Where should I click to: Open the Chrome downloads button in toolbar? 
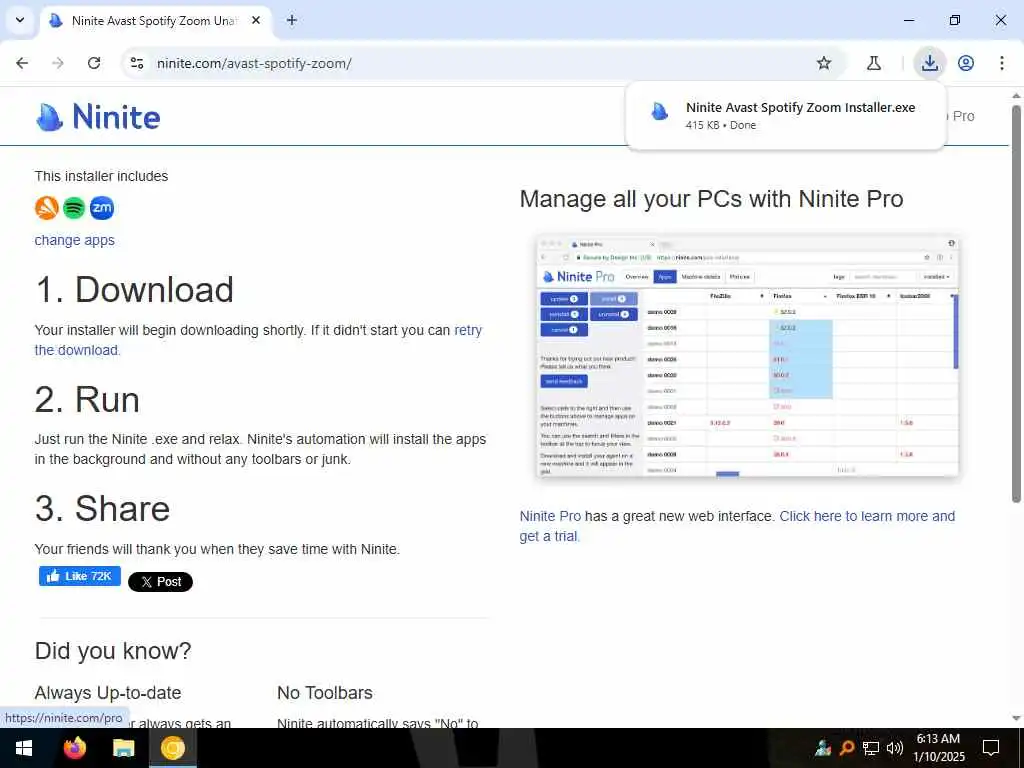click(929, 63)
